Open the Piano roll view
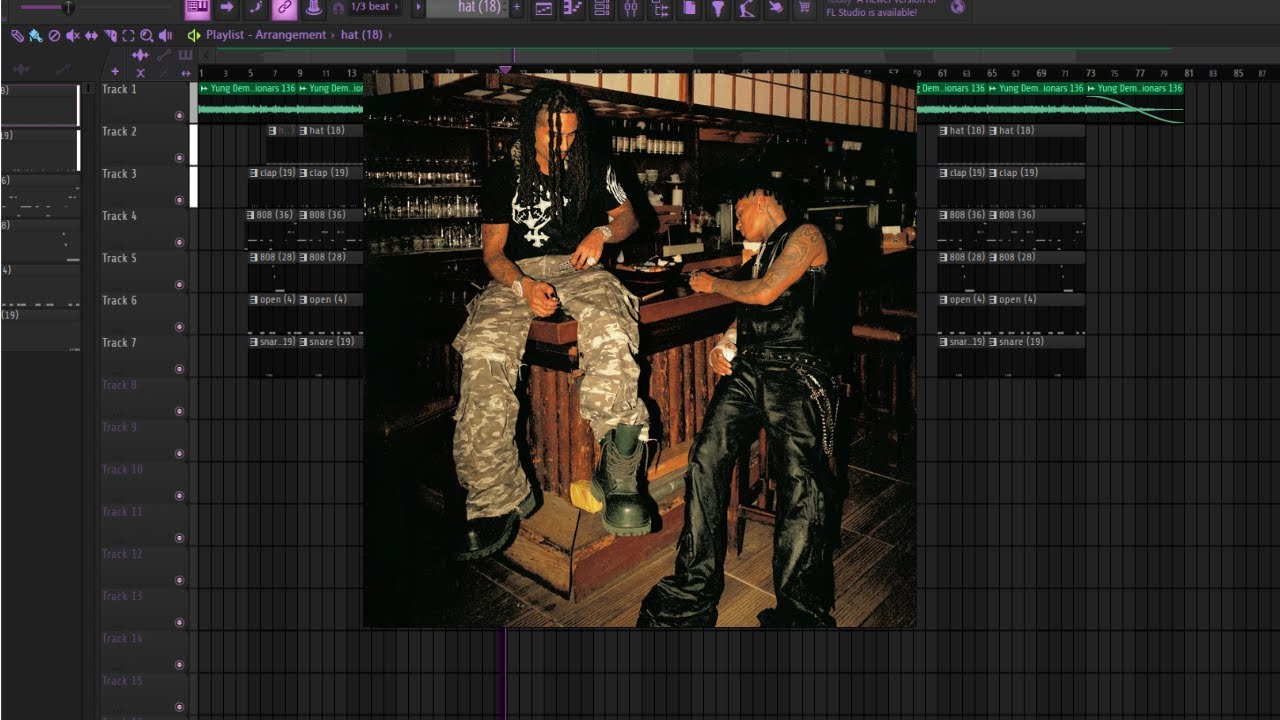The width and height of the screenshot is (1280, 720). click(x=573, y=8)
